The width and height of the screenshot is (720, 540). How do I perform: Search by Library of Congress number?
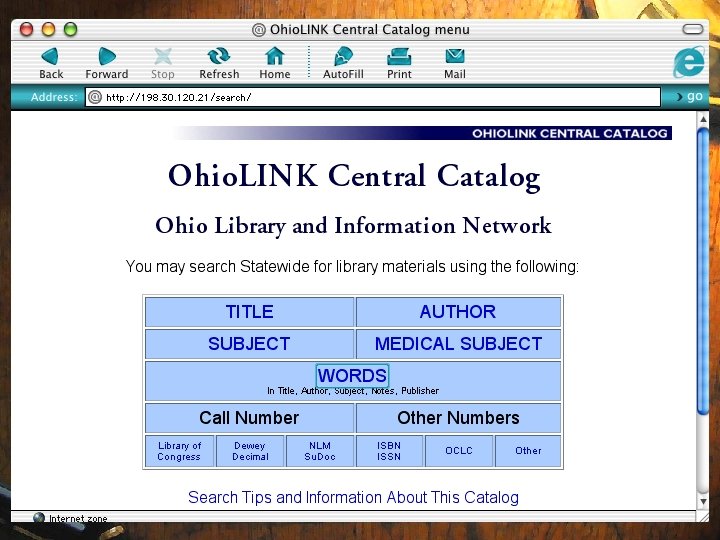[x=179, y=451]
